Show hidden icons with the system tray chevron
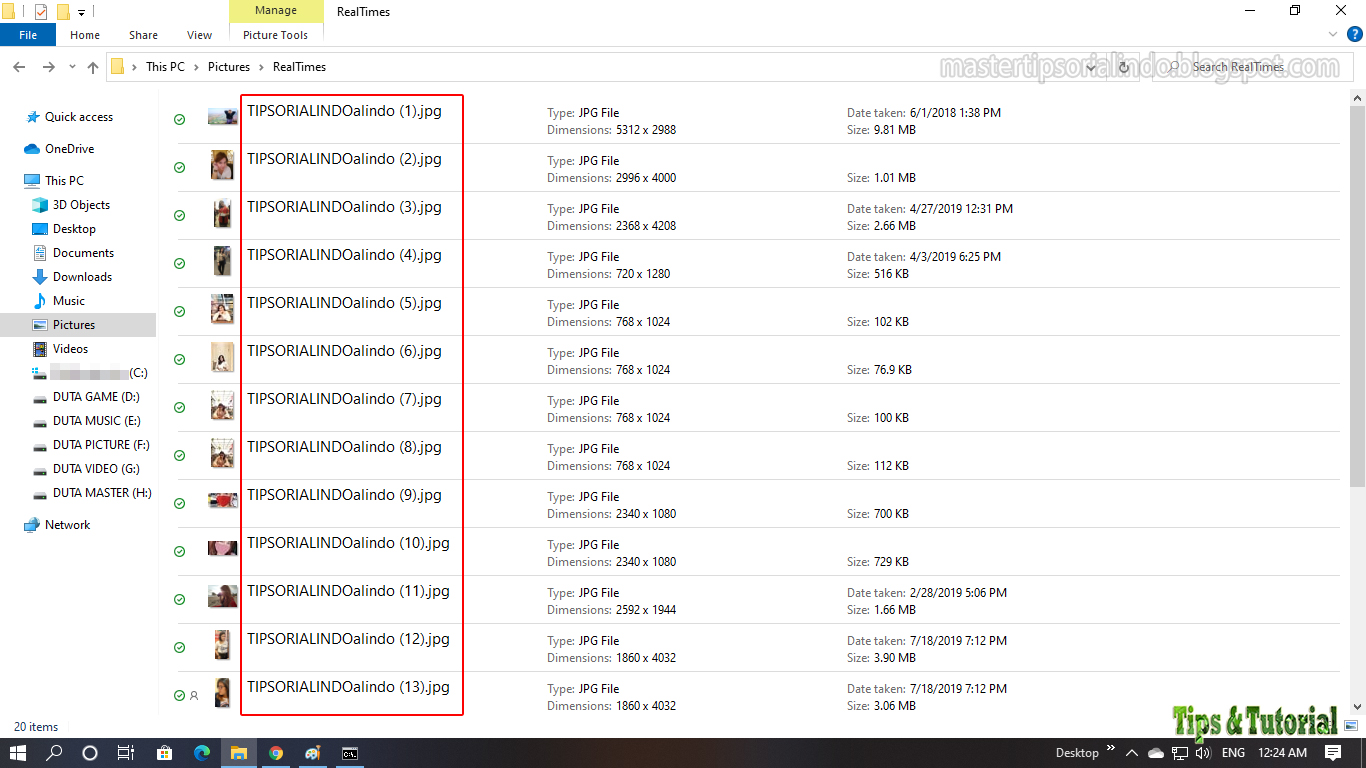The width and height of the screenshot is (1366, 768). click(1132, 753)
